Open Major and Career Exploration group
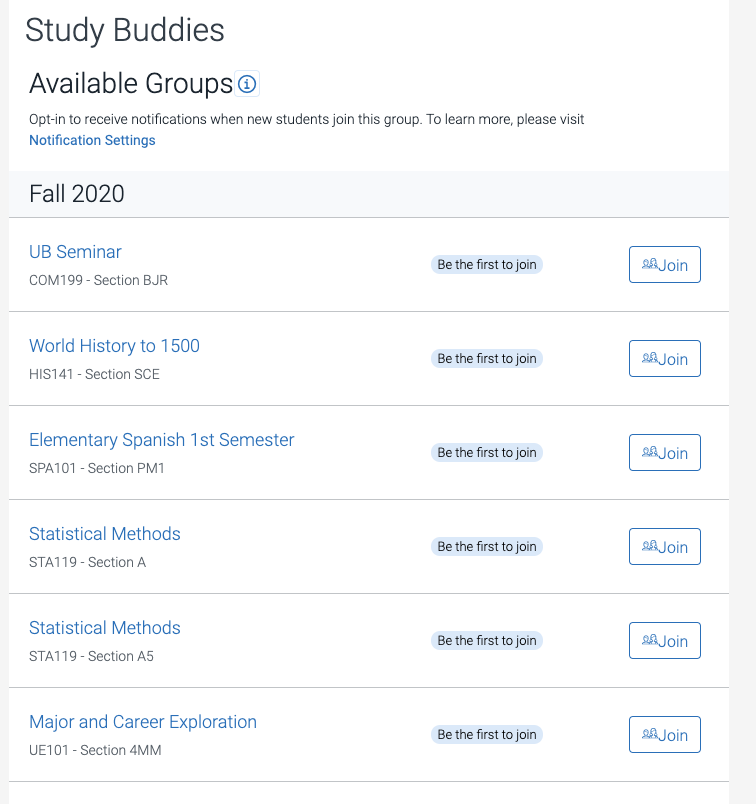 (142, 722)
